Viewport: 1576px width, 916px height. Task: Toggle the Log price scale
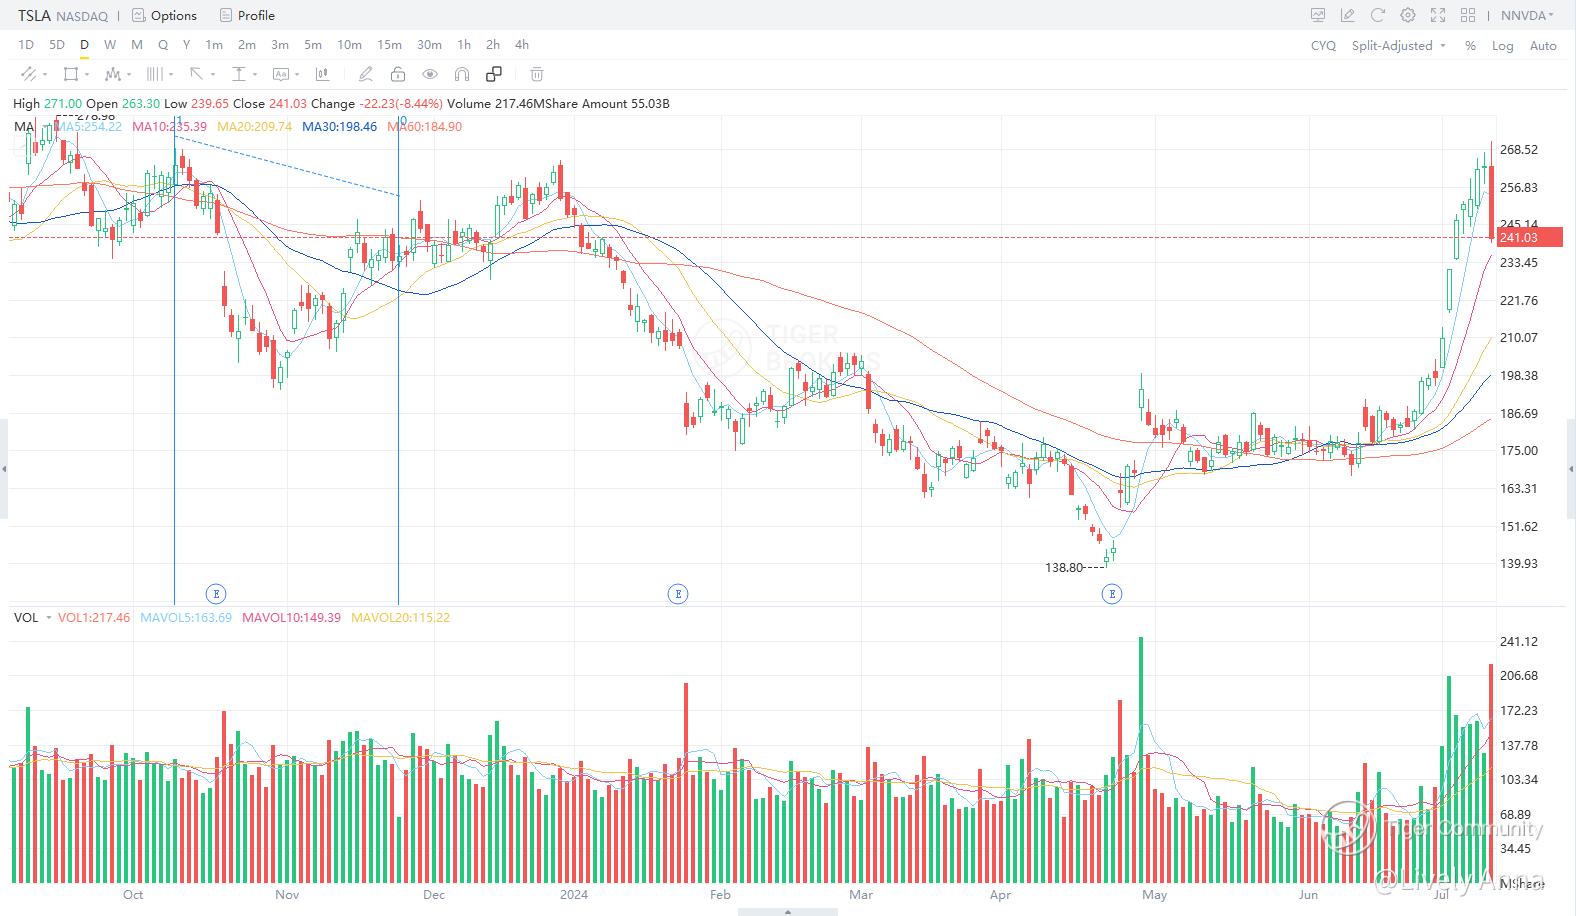tap(1503, 45)
